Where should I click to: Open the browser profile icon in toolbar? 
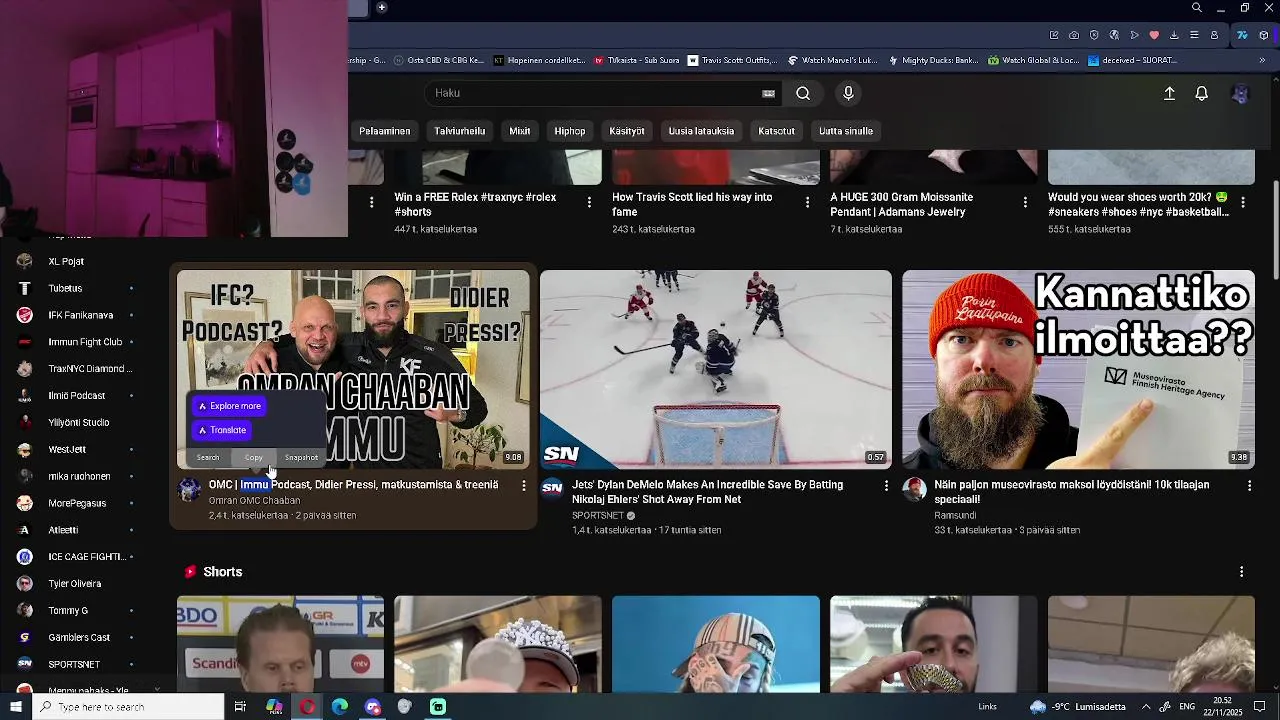pyautogui.click(x=1214, y=35)
